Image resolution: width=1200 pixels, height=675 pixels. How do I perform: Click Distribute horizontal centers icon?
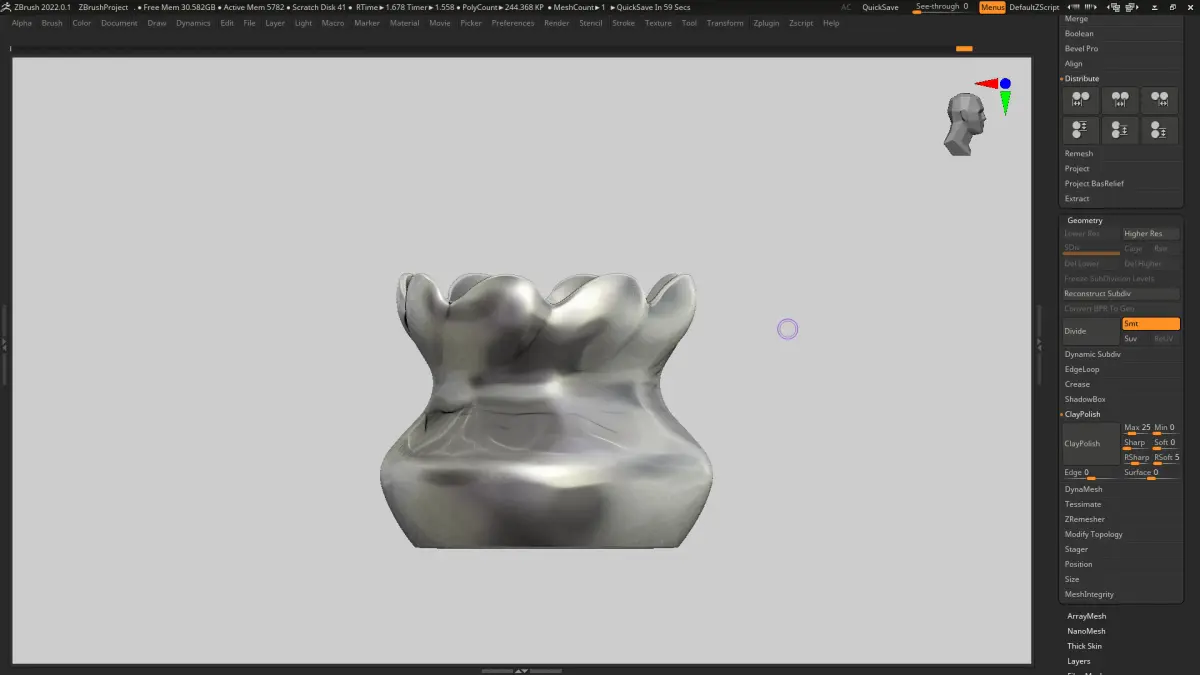coord(1120,100)
